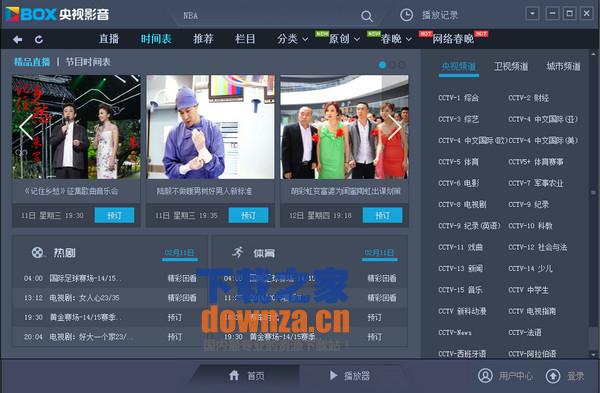Select channel CCTV-14 少儿
Image resolution: width=600 pixels, height=393 pixels.
pos(530,269)
